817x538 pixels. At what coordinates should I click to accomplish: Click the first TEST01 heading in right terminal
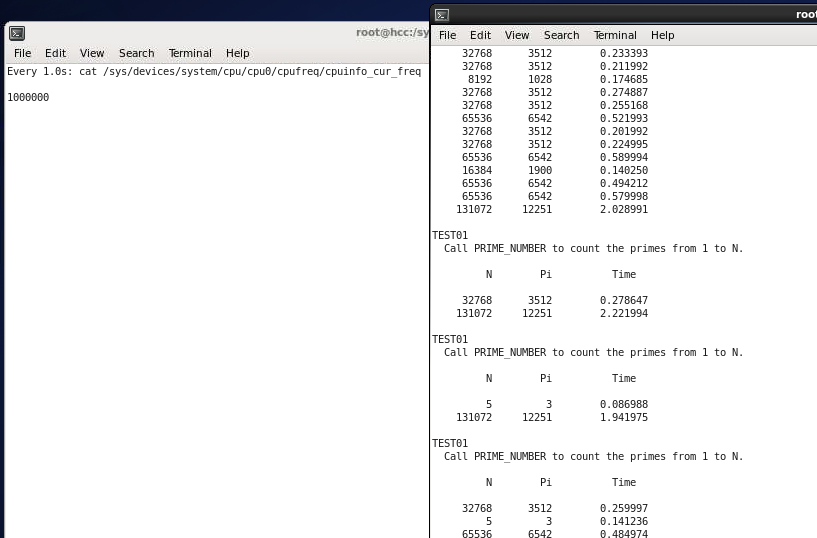pos(450,235)
